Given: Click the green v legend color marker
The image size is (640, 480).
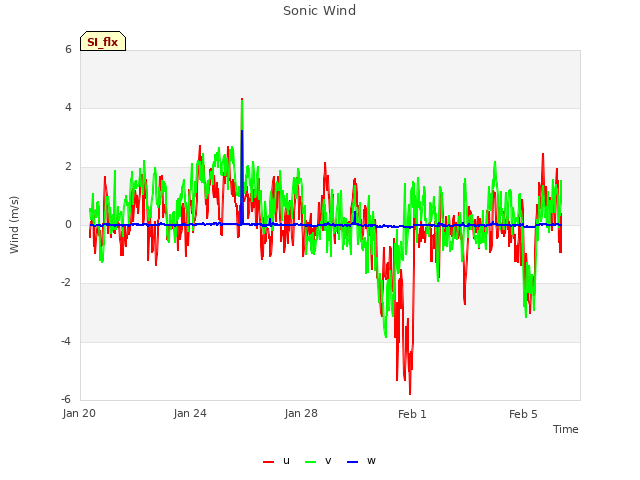Looking at the screenshot, I should tap(311, 462).
